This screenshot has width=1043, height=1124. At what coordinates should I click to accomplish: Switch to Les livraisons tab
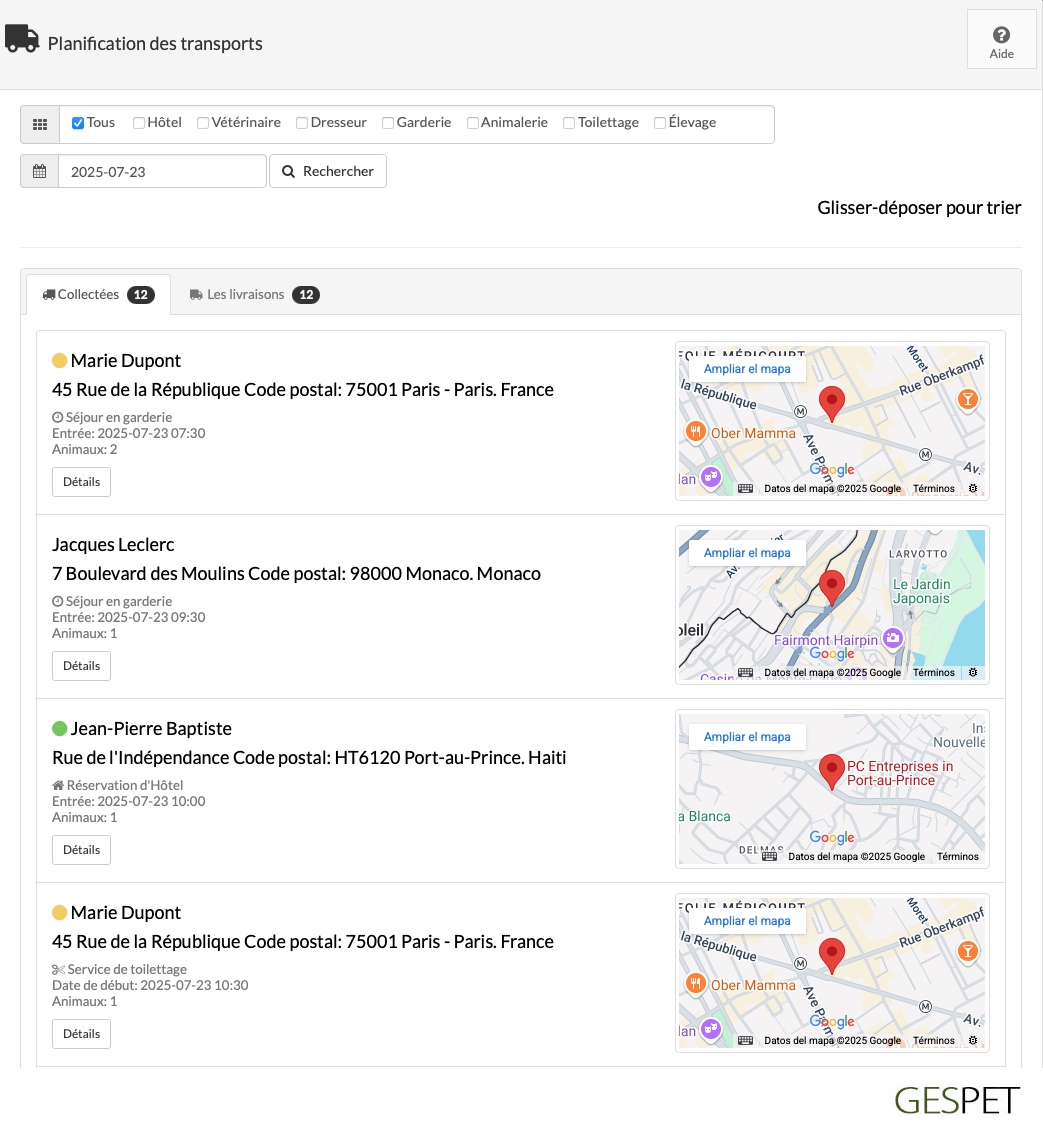pos(254,295)
